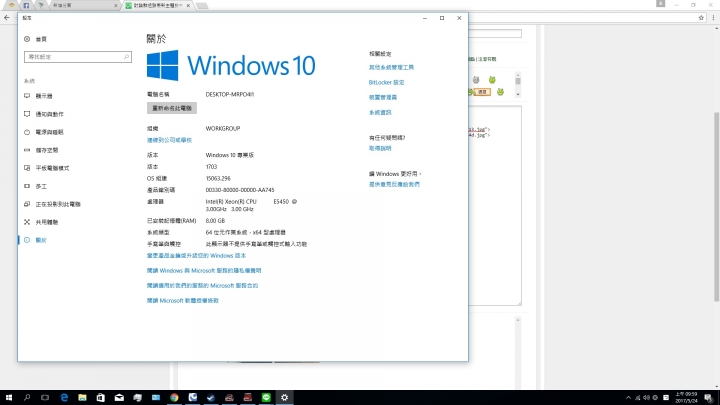This screenshot has width=720, height=405.
Task: Click Chrome back arrow behind Settings
Action: point(6,18)
